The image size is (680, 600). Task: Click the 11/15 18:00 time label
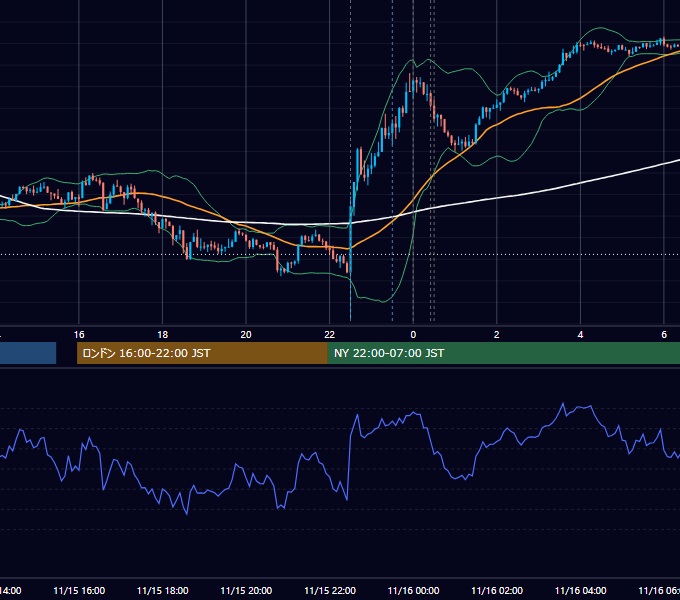[163, 591]
